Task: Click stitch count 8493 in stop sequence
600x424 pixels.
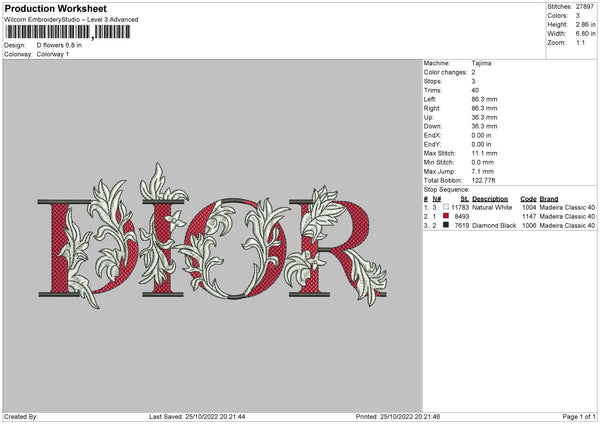Action: [462, 217]
